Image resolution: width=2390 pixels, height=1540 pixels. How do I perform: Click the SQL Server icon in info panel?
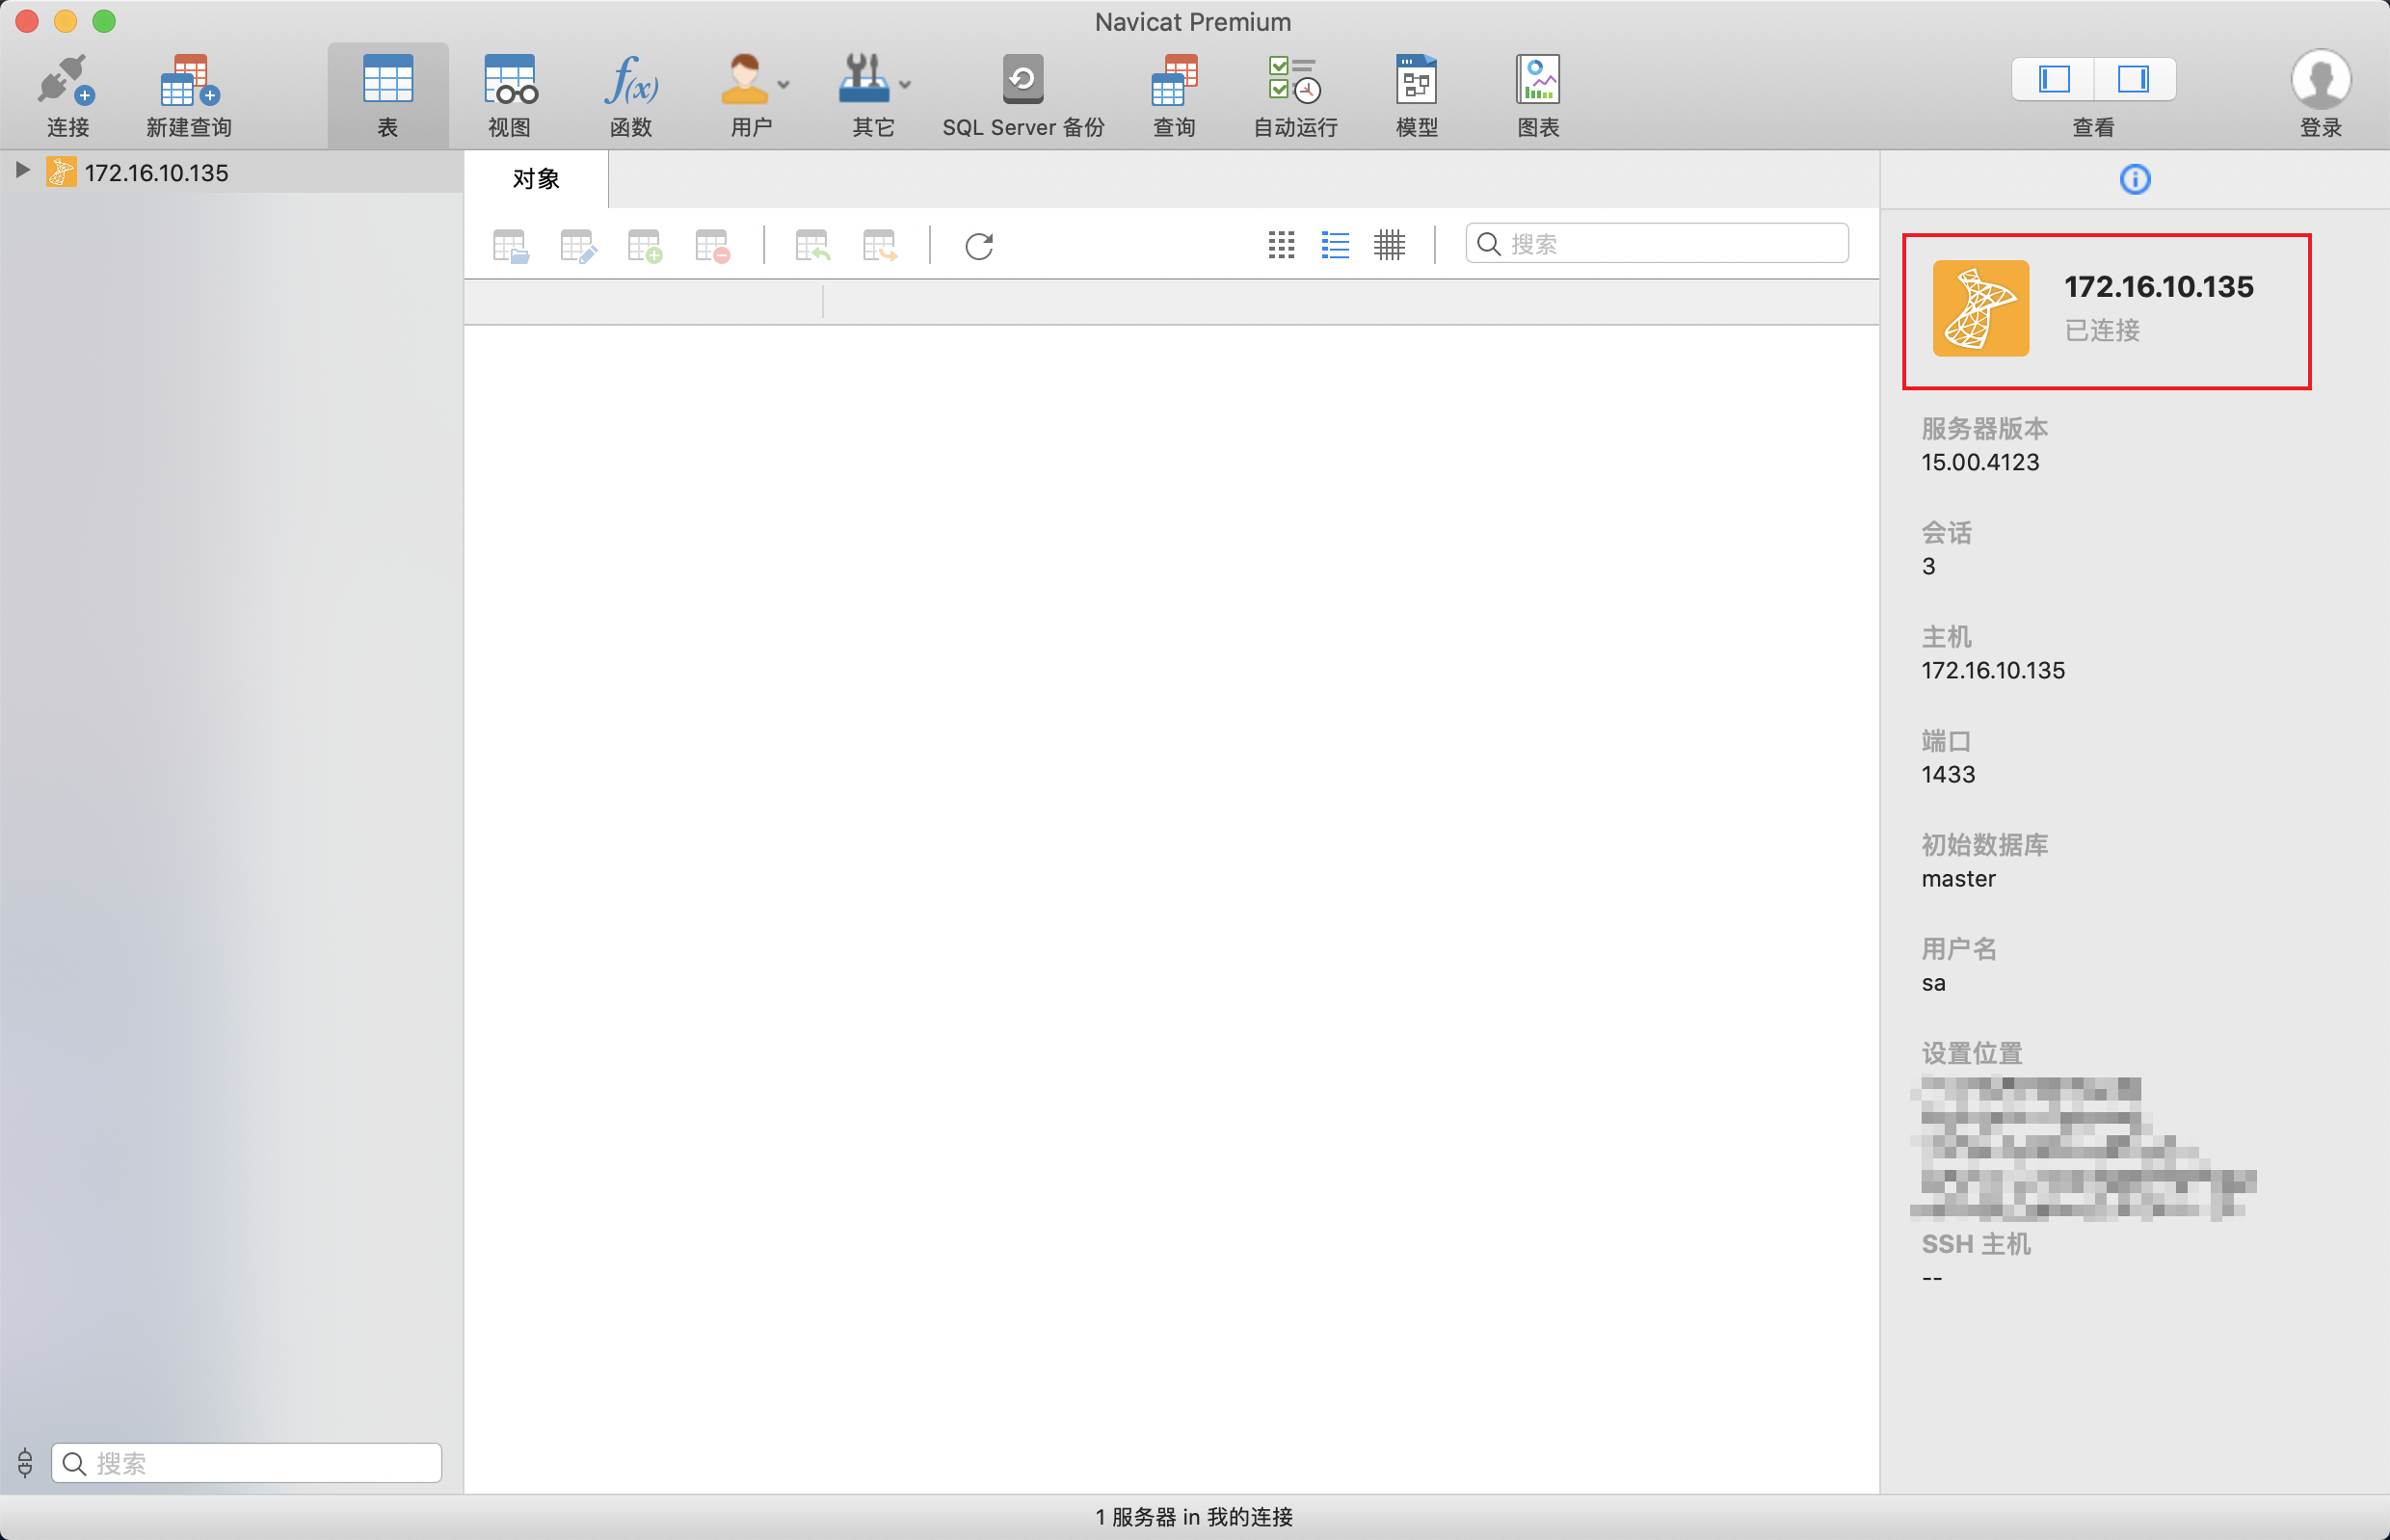[x=1980, y=308]
